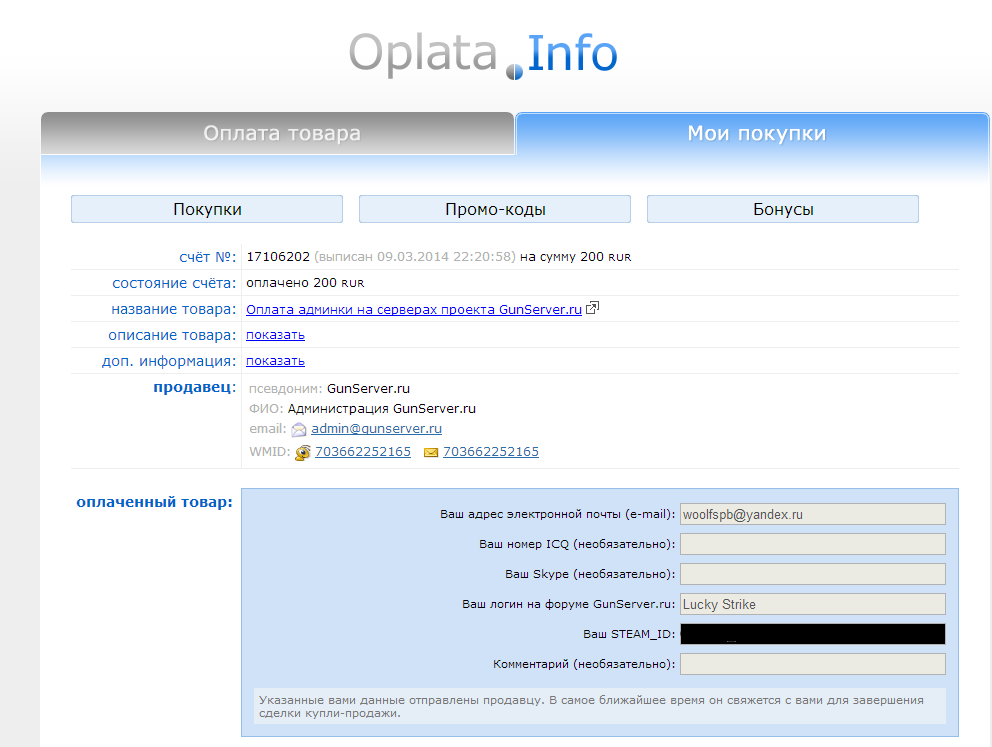
Task: Click the Skype input field
Action: tap(812, 574)
